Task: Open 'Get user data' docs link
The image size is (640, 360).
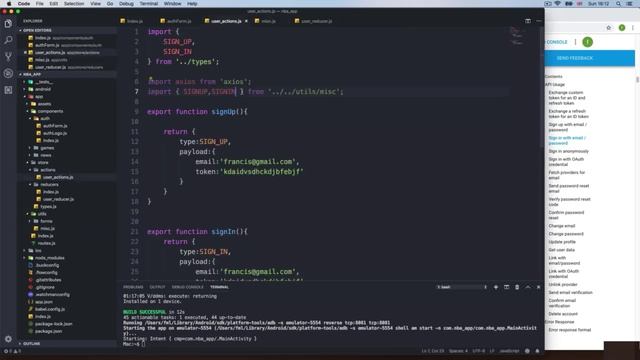Action: click(x=562, y=250)
